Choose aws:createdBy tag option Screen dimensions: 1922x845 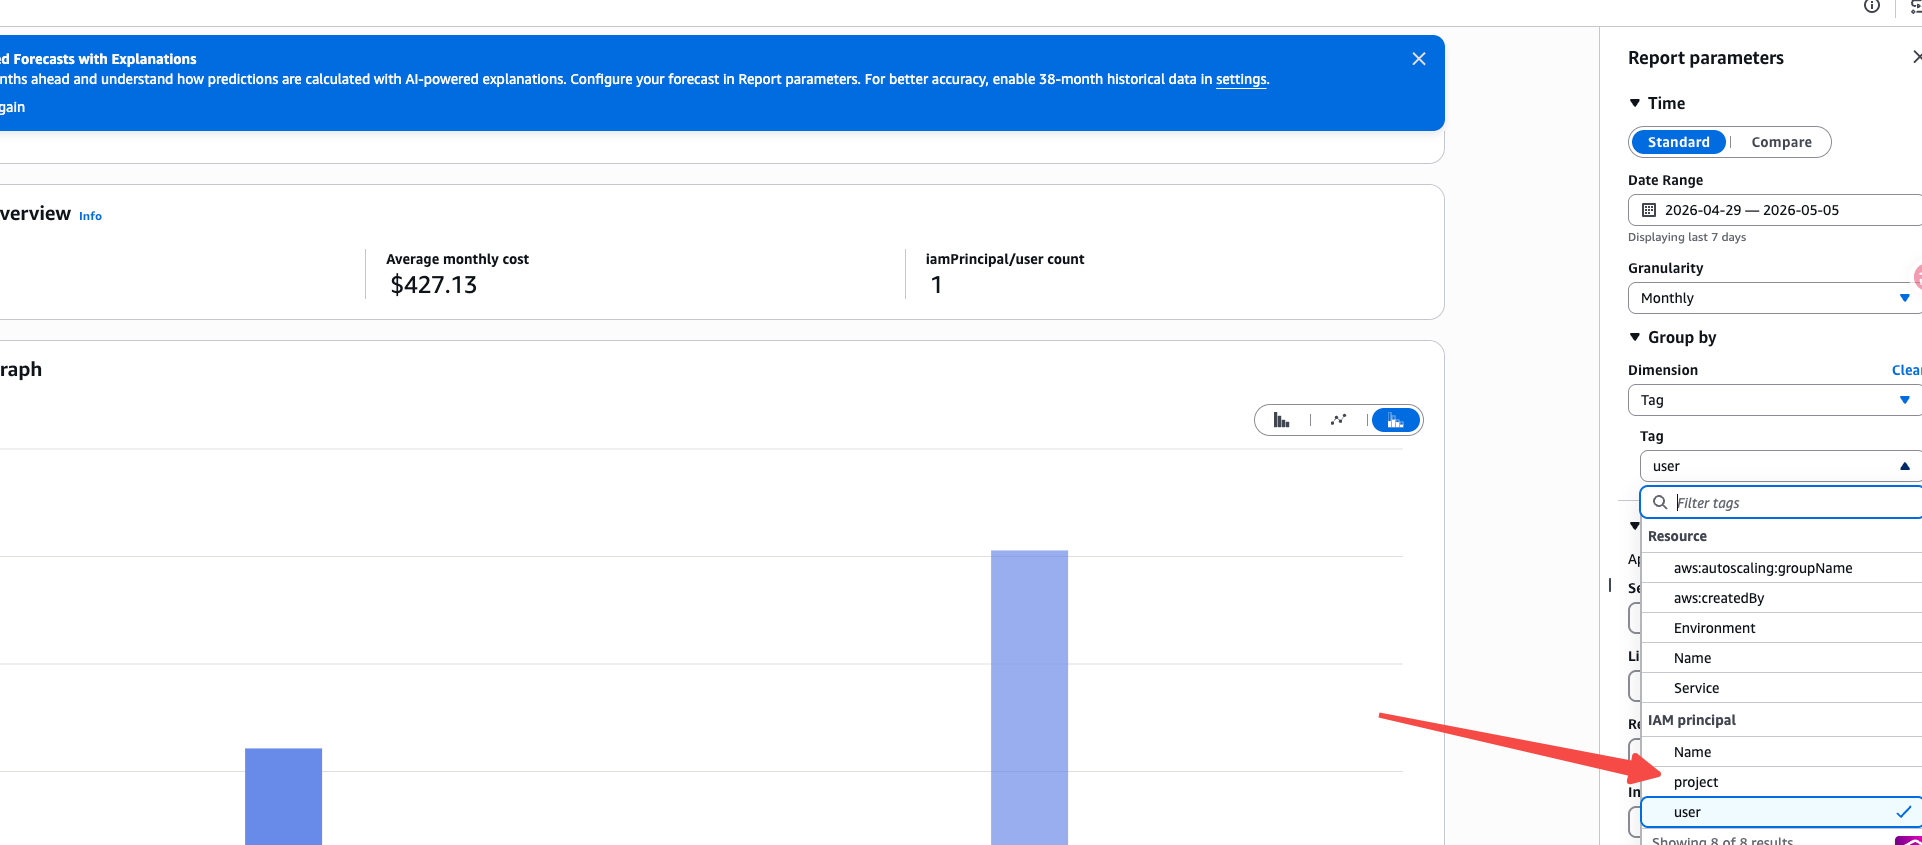tap(1782, 598)
